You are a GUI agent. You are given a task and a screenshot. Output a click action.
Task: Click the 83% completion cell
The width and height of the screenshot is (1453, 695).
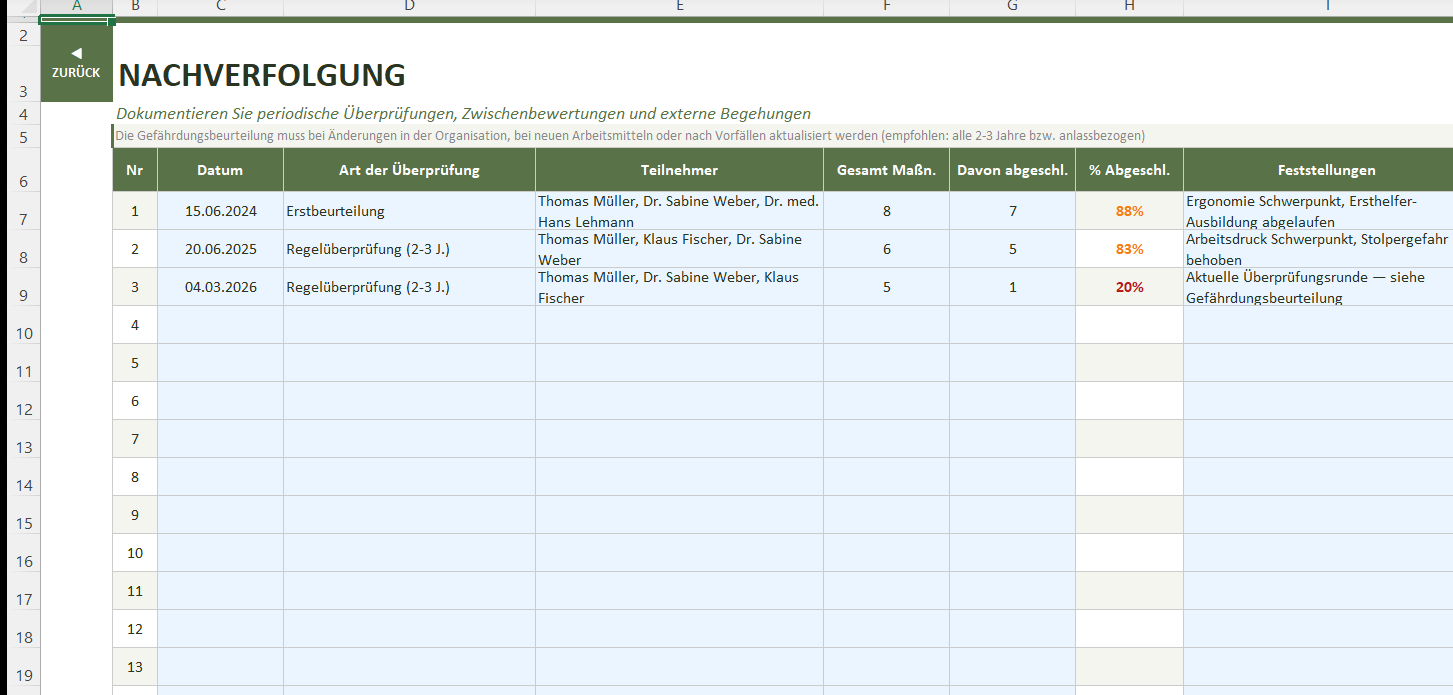1129,249
